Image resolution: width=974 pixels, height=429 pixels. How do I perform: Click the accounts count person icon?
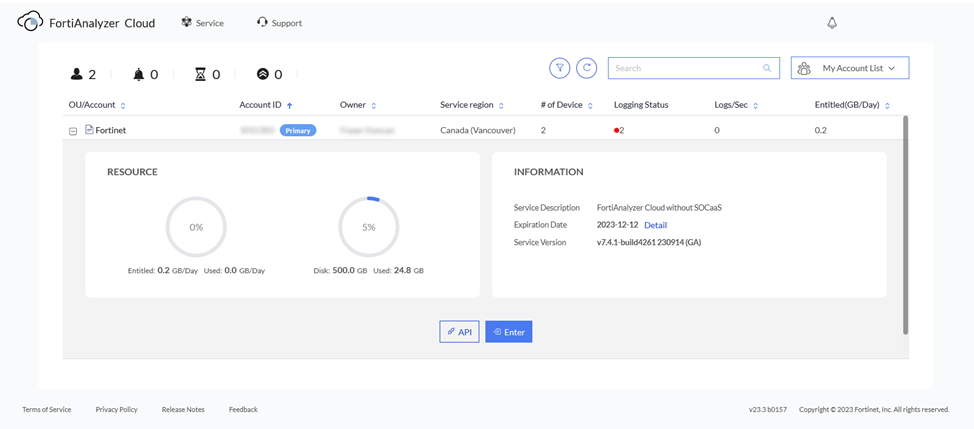pyautogui.click(x=77, y=74)
